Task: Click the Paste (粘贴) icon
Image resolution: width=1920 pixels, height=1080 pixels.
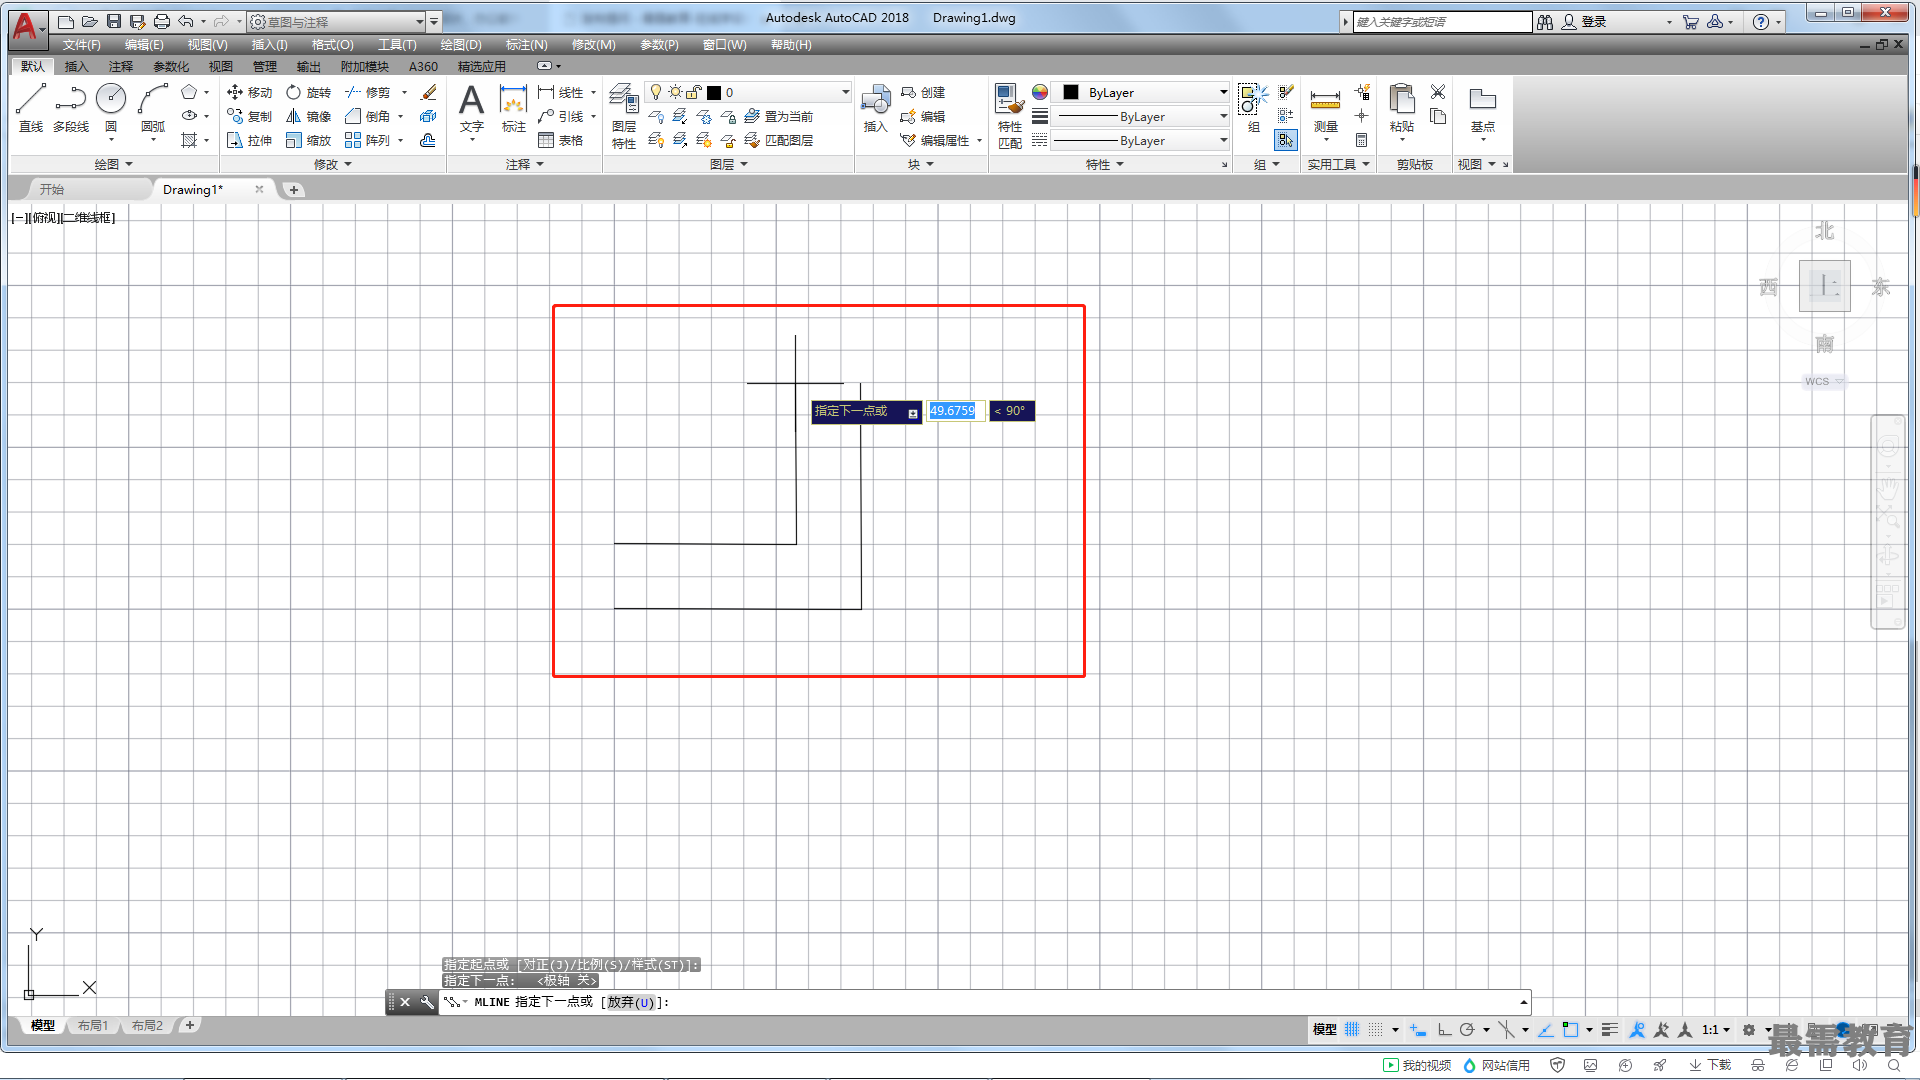Action: (1402, 108)
